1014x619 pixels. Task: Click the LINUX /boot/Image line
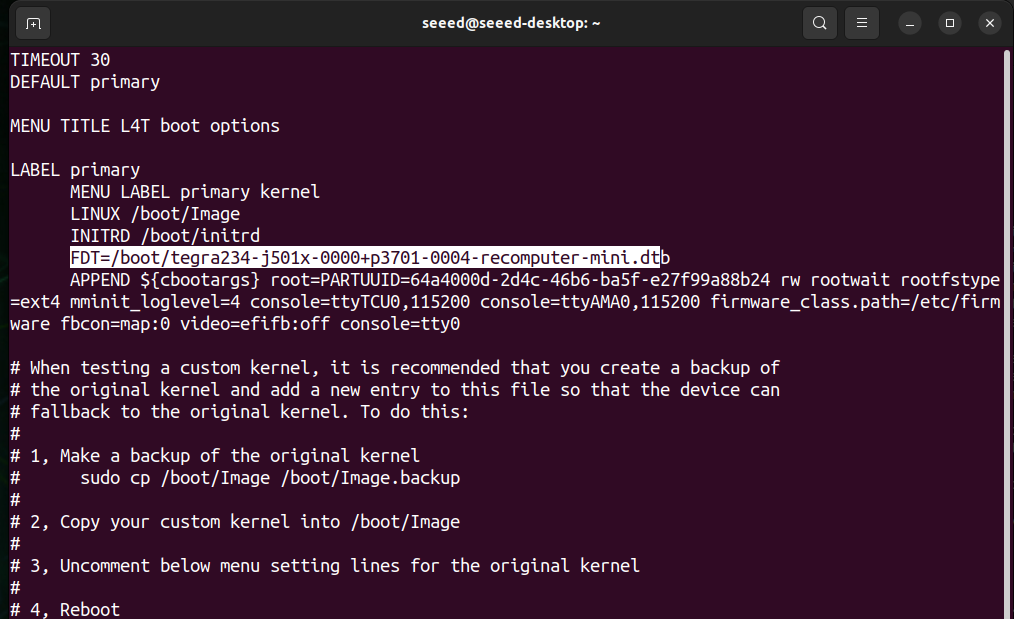(155, 214)
